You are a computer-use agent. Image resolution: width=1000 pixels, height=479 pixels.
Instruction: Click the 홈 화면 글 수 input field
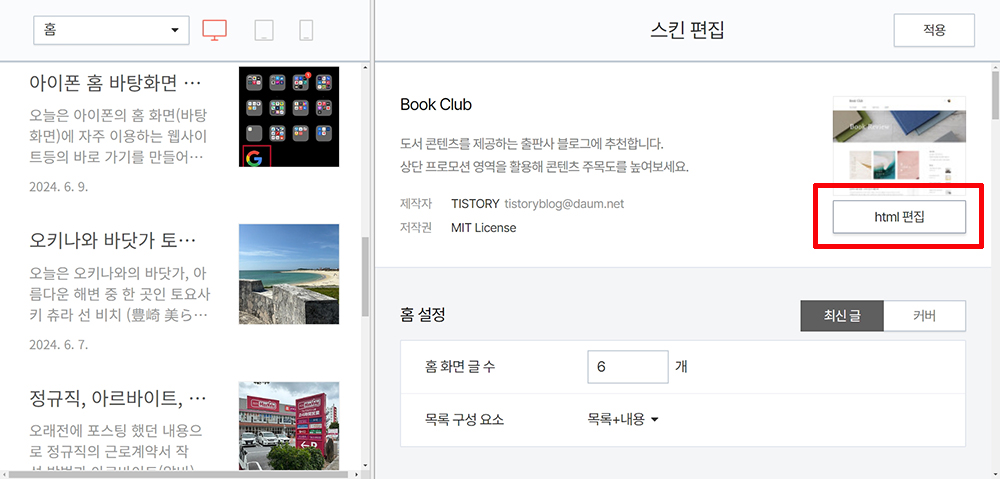[x=628, y=367]
